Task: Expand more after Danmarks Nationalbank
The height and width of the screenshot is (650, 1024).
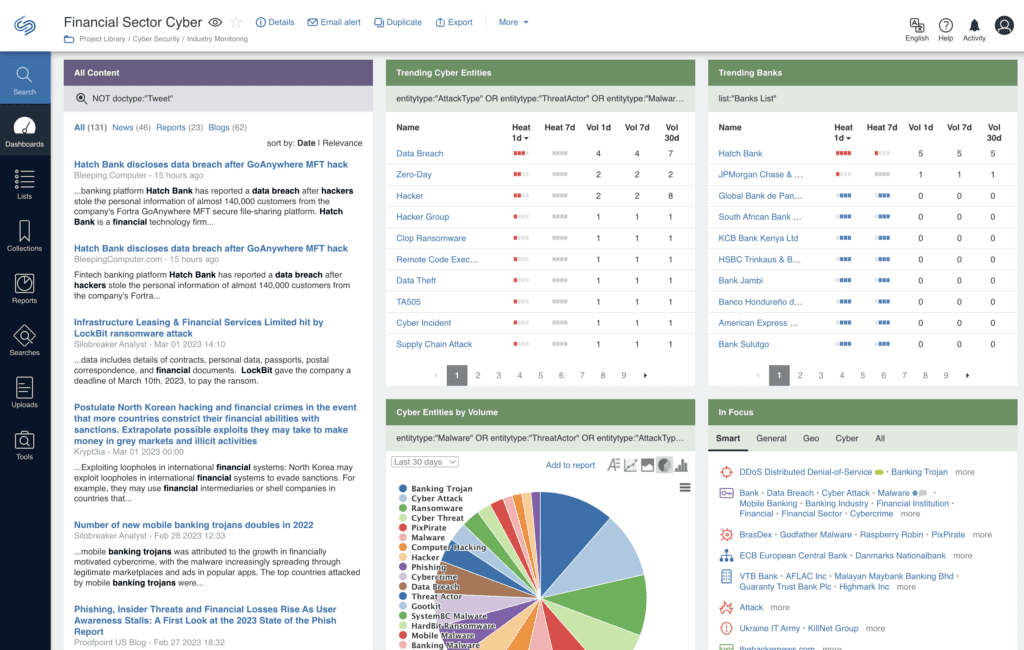Action: click(x=963, y=556)
